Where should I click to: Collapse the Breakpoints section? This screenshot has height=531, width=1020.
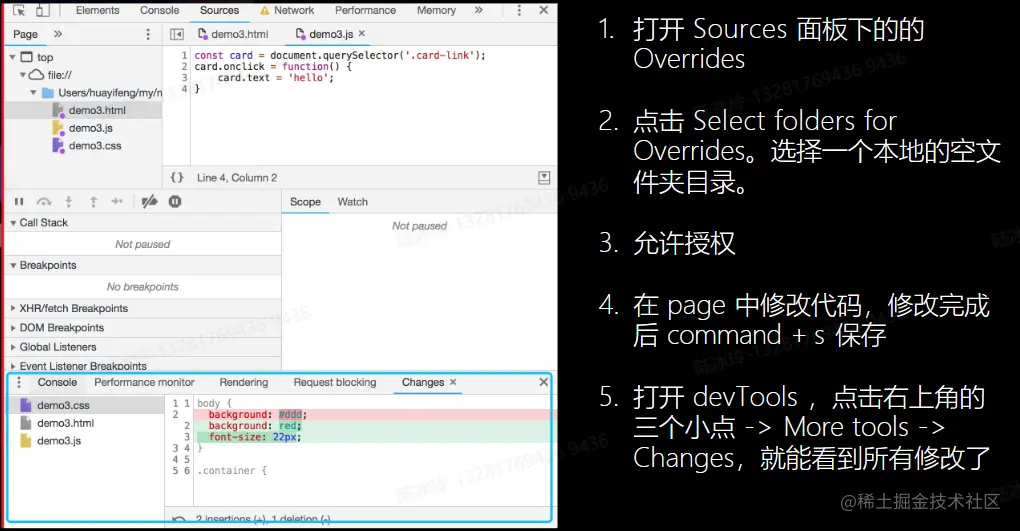click(12, 266)
